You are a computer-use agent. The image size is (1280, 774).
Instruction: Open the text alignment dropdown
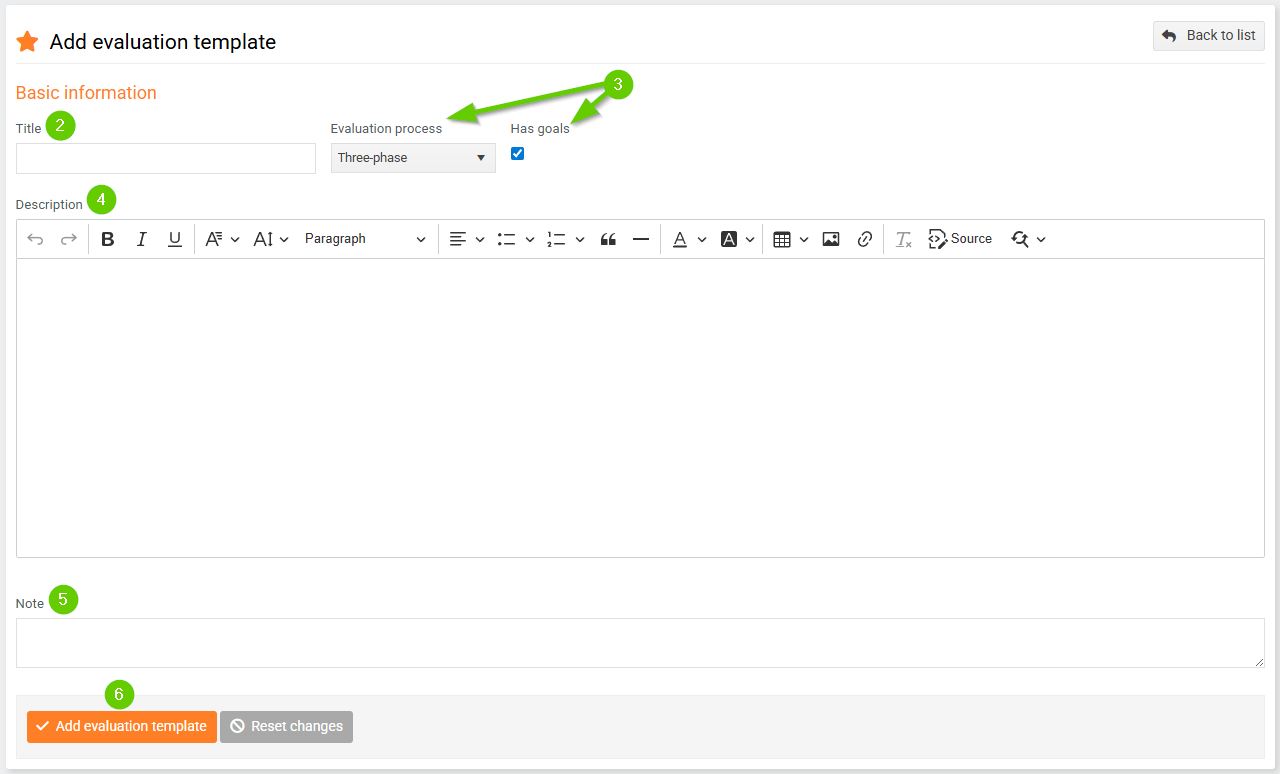click(467, 239)
